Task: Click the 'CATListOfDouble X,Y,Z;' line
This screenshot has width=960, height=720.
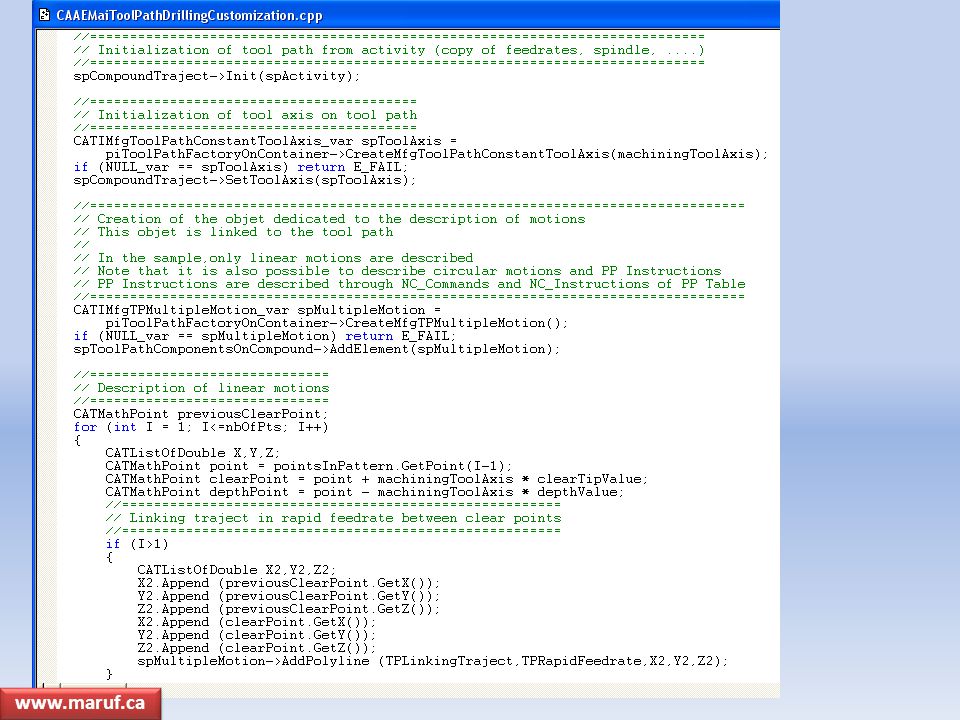Action: tap(192, 453)
